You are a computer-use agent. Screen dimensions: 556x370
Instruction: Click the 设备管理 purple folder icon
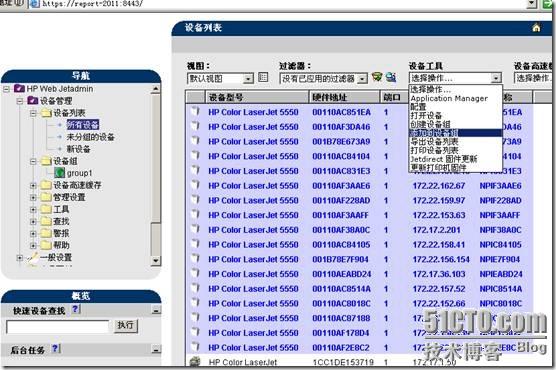(33, 100)
